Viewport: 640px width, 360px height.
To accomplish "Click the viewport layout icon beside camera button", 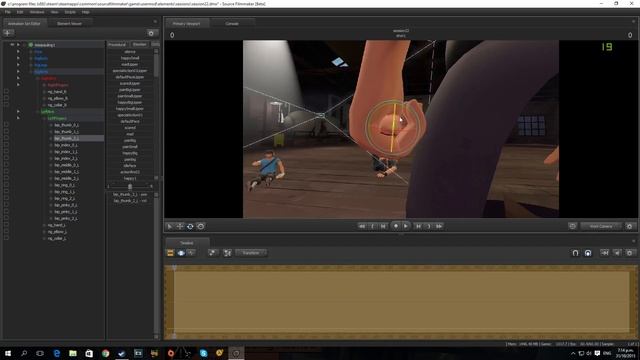I will coord(572,226).
